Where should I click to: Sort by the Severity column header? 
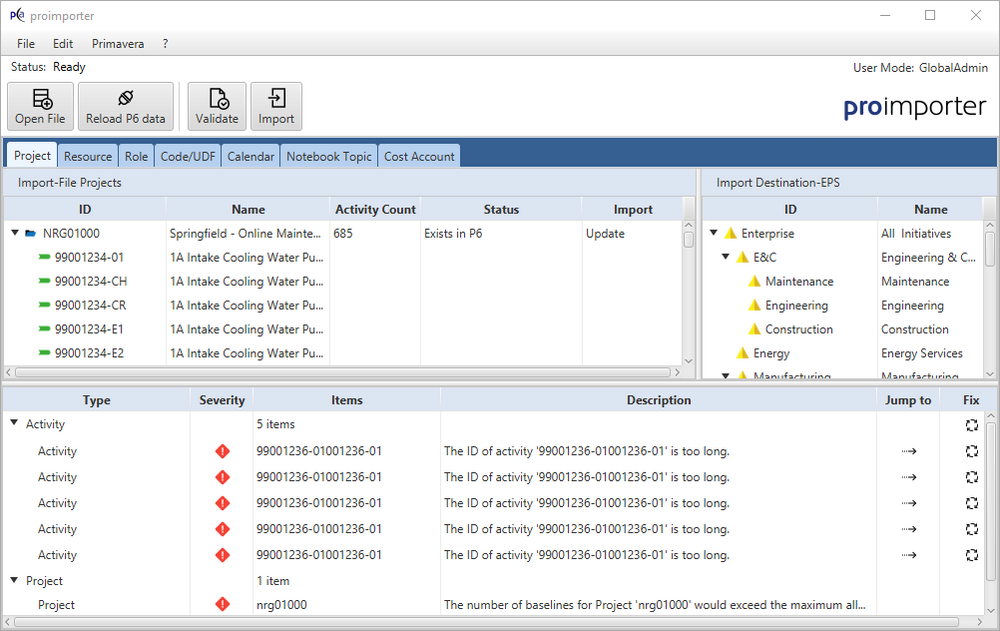pos(222,400)
